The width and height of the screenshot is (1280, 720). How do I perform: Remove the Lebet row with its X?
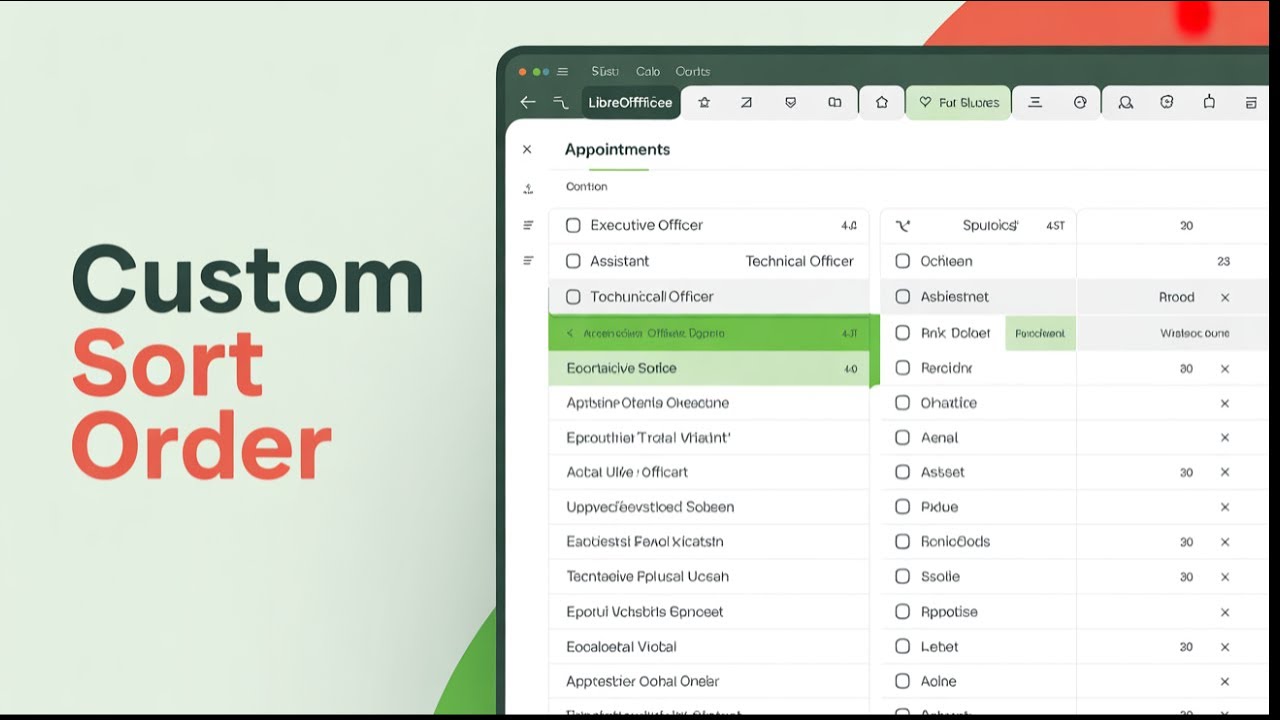[1225, 647]
